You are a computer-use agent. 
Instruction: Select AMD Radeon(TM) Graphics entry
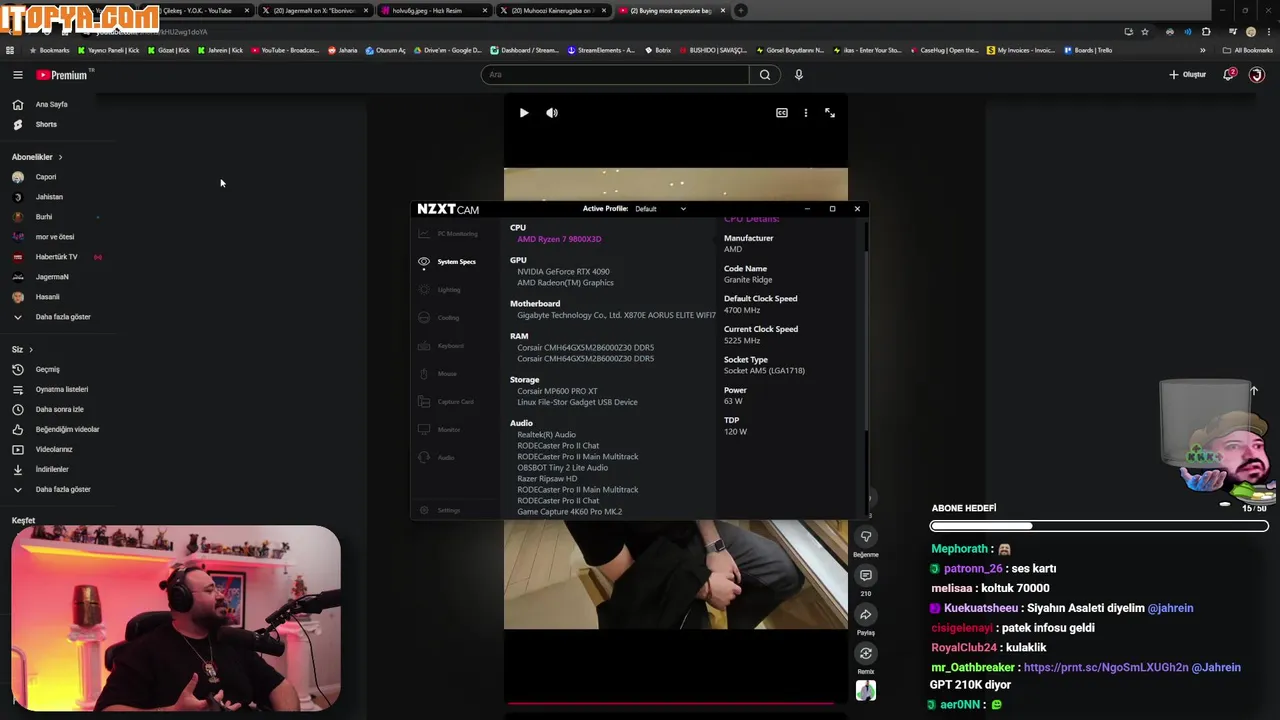click(x=565, y=282)
